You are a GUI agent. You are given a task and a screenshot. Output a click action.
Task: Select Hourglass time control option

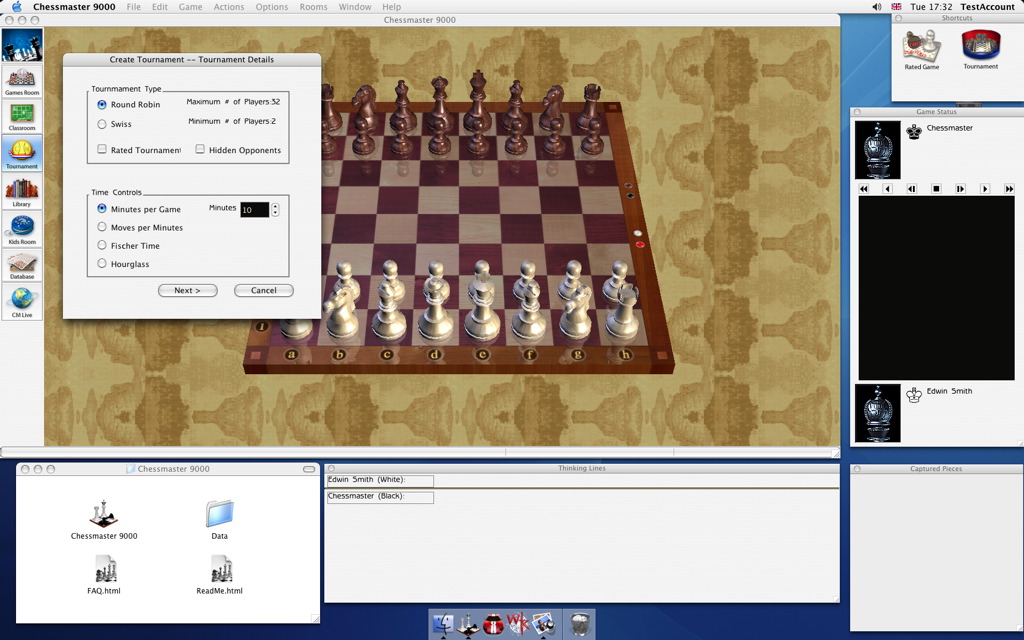tap(102, 264)
